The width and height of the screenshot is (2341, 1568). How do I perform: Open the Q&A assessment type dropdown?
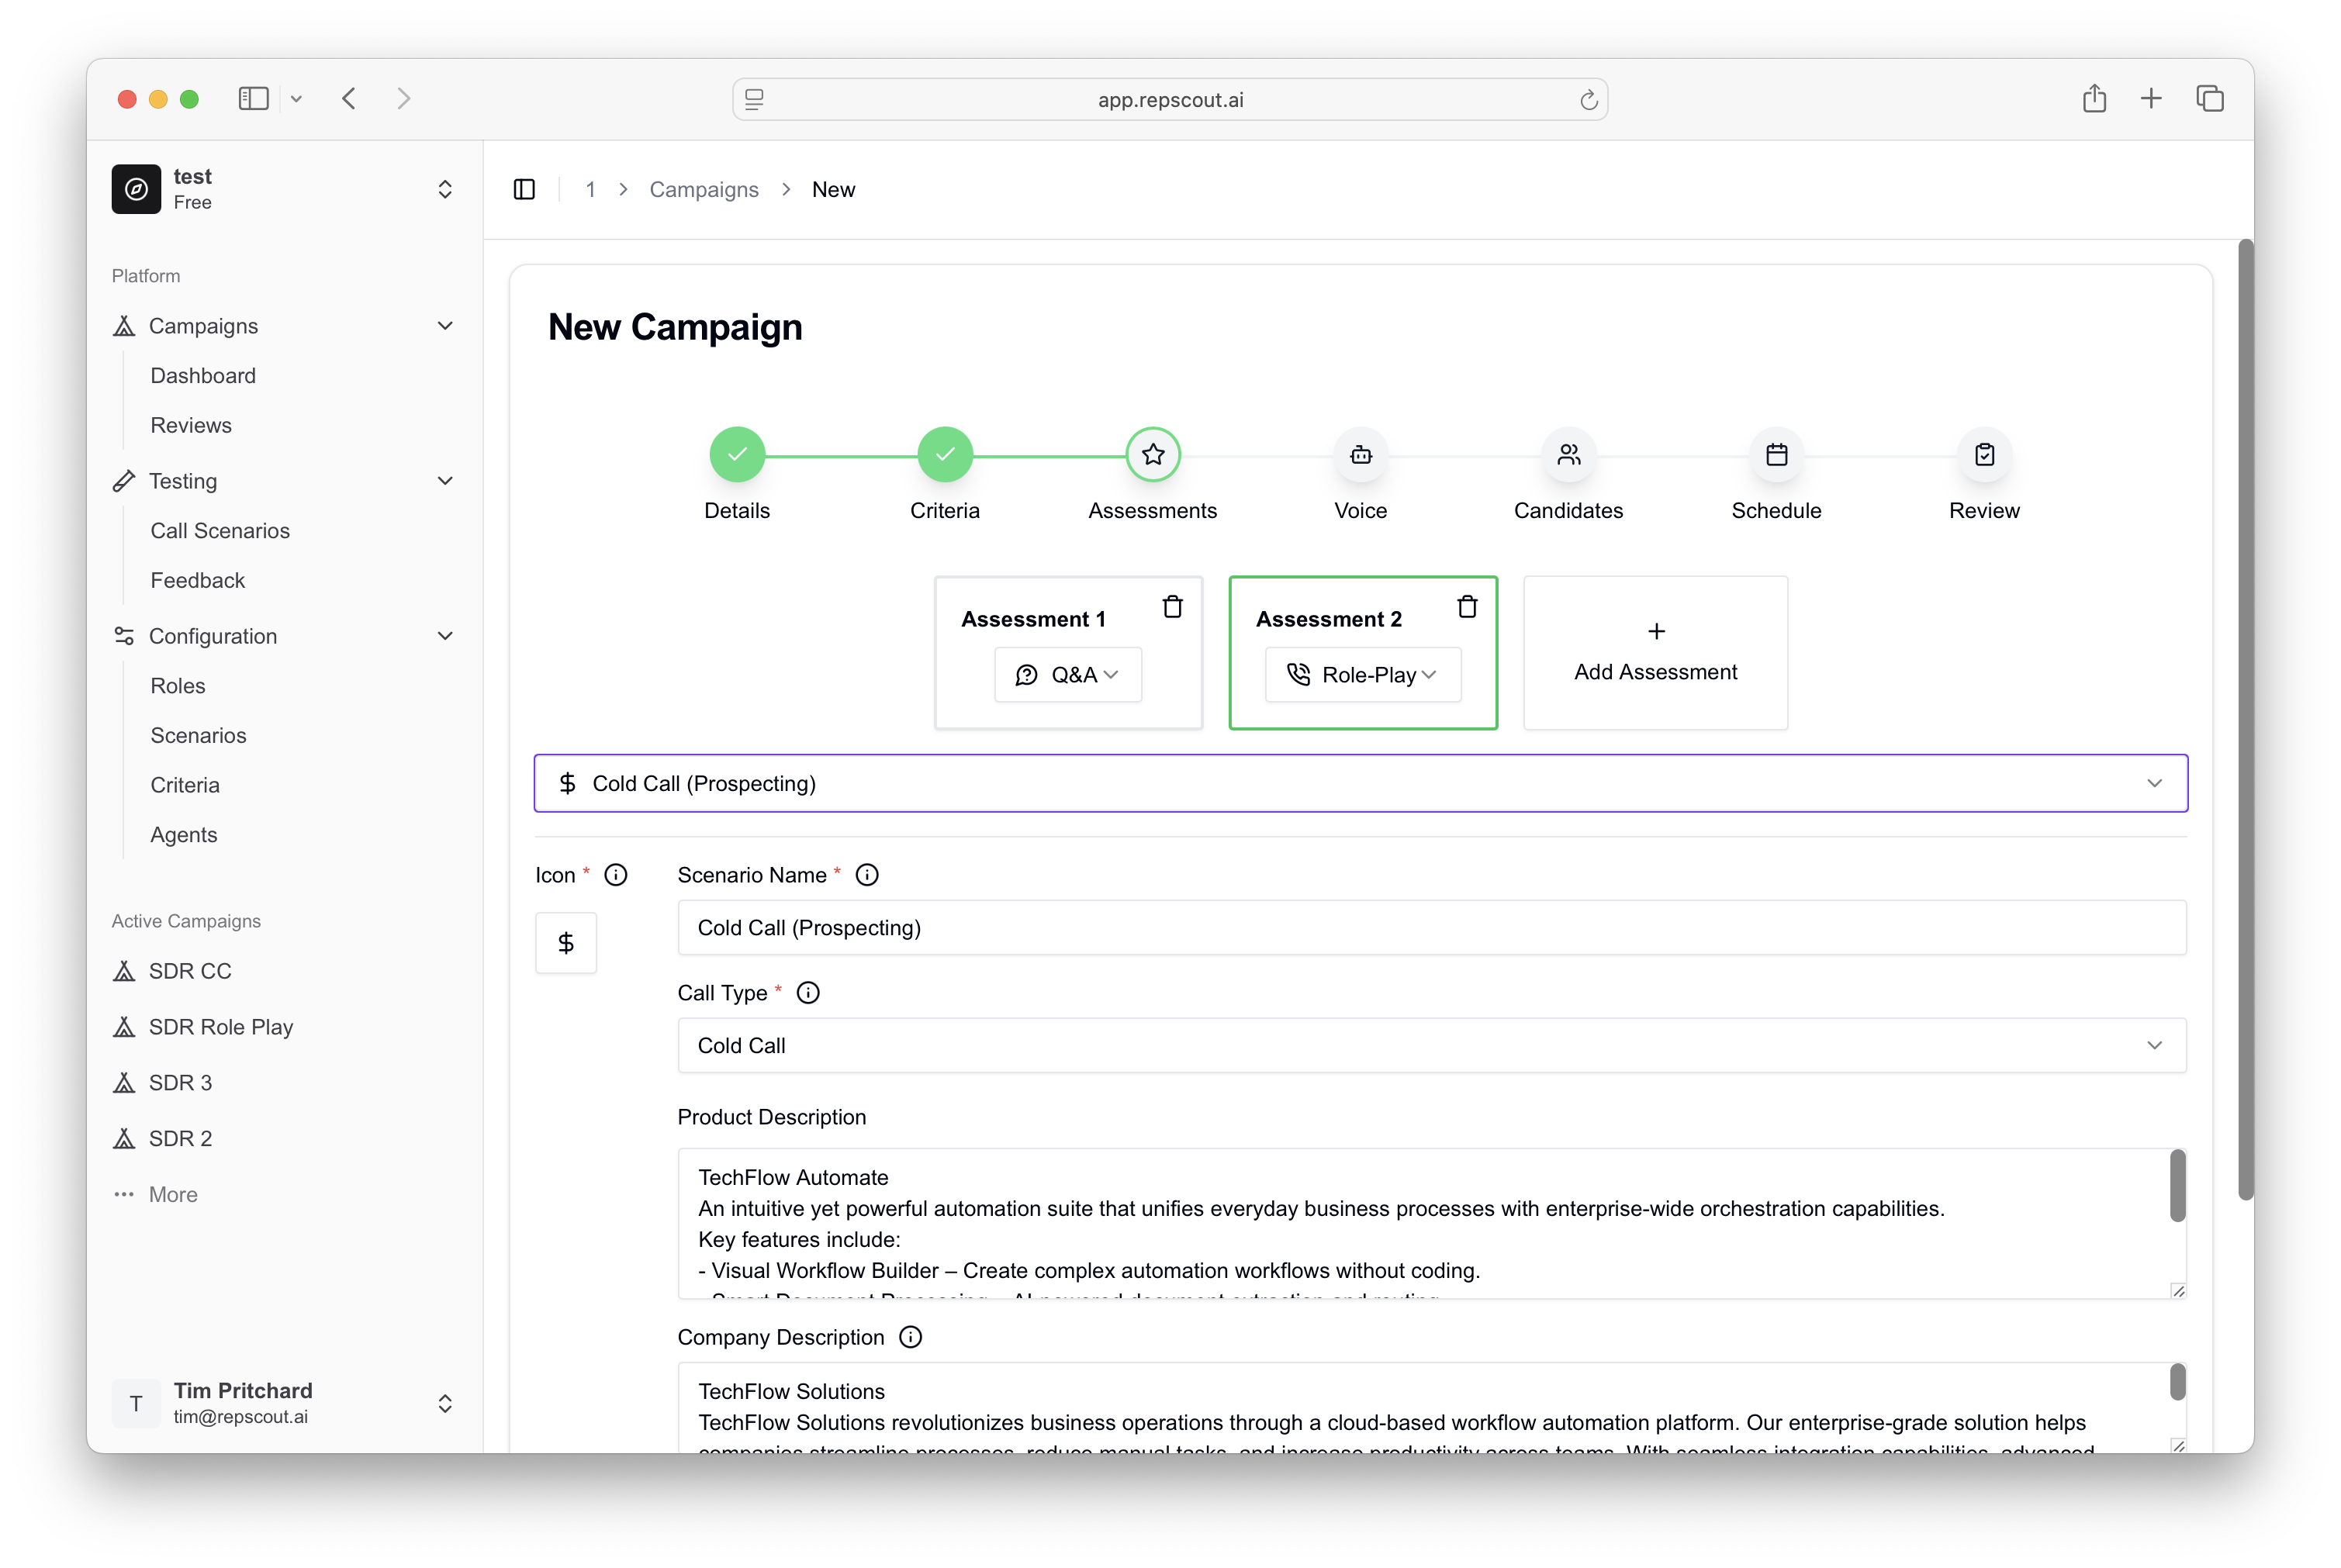click(x=1068, y=675)
